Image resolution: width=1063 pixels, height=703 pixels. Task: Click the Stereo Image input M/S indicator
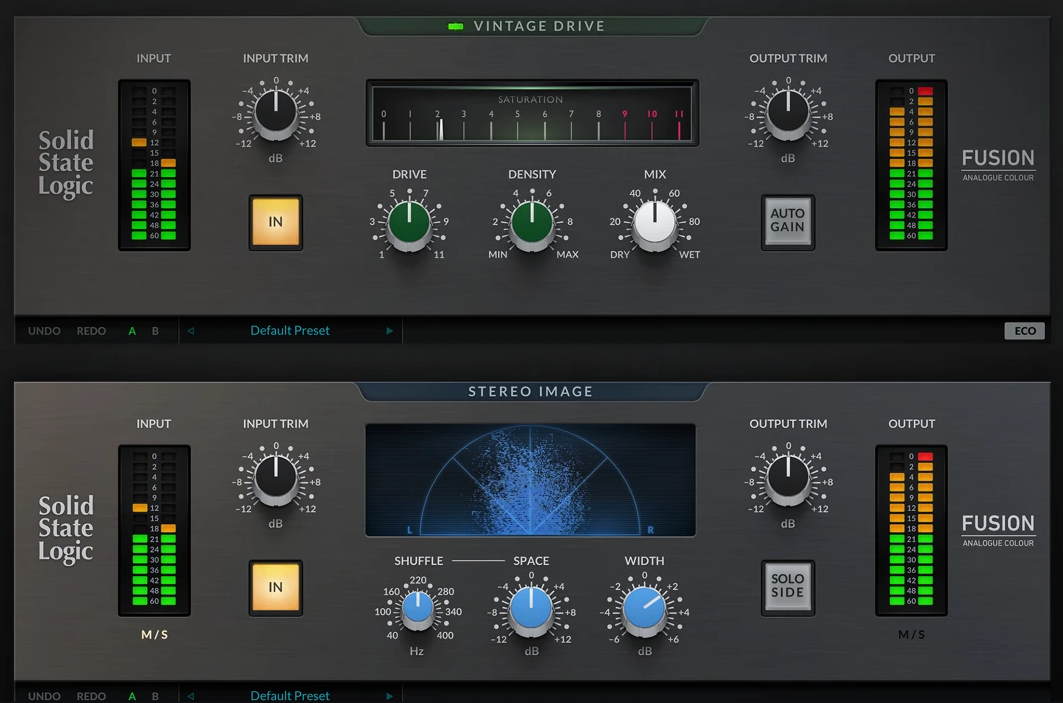(x=153, y=634)
